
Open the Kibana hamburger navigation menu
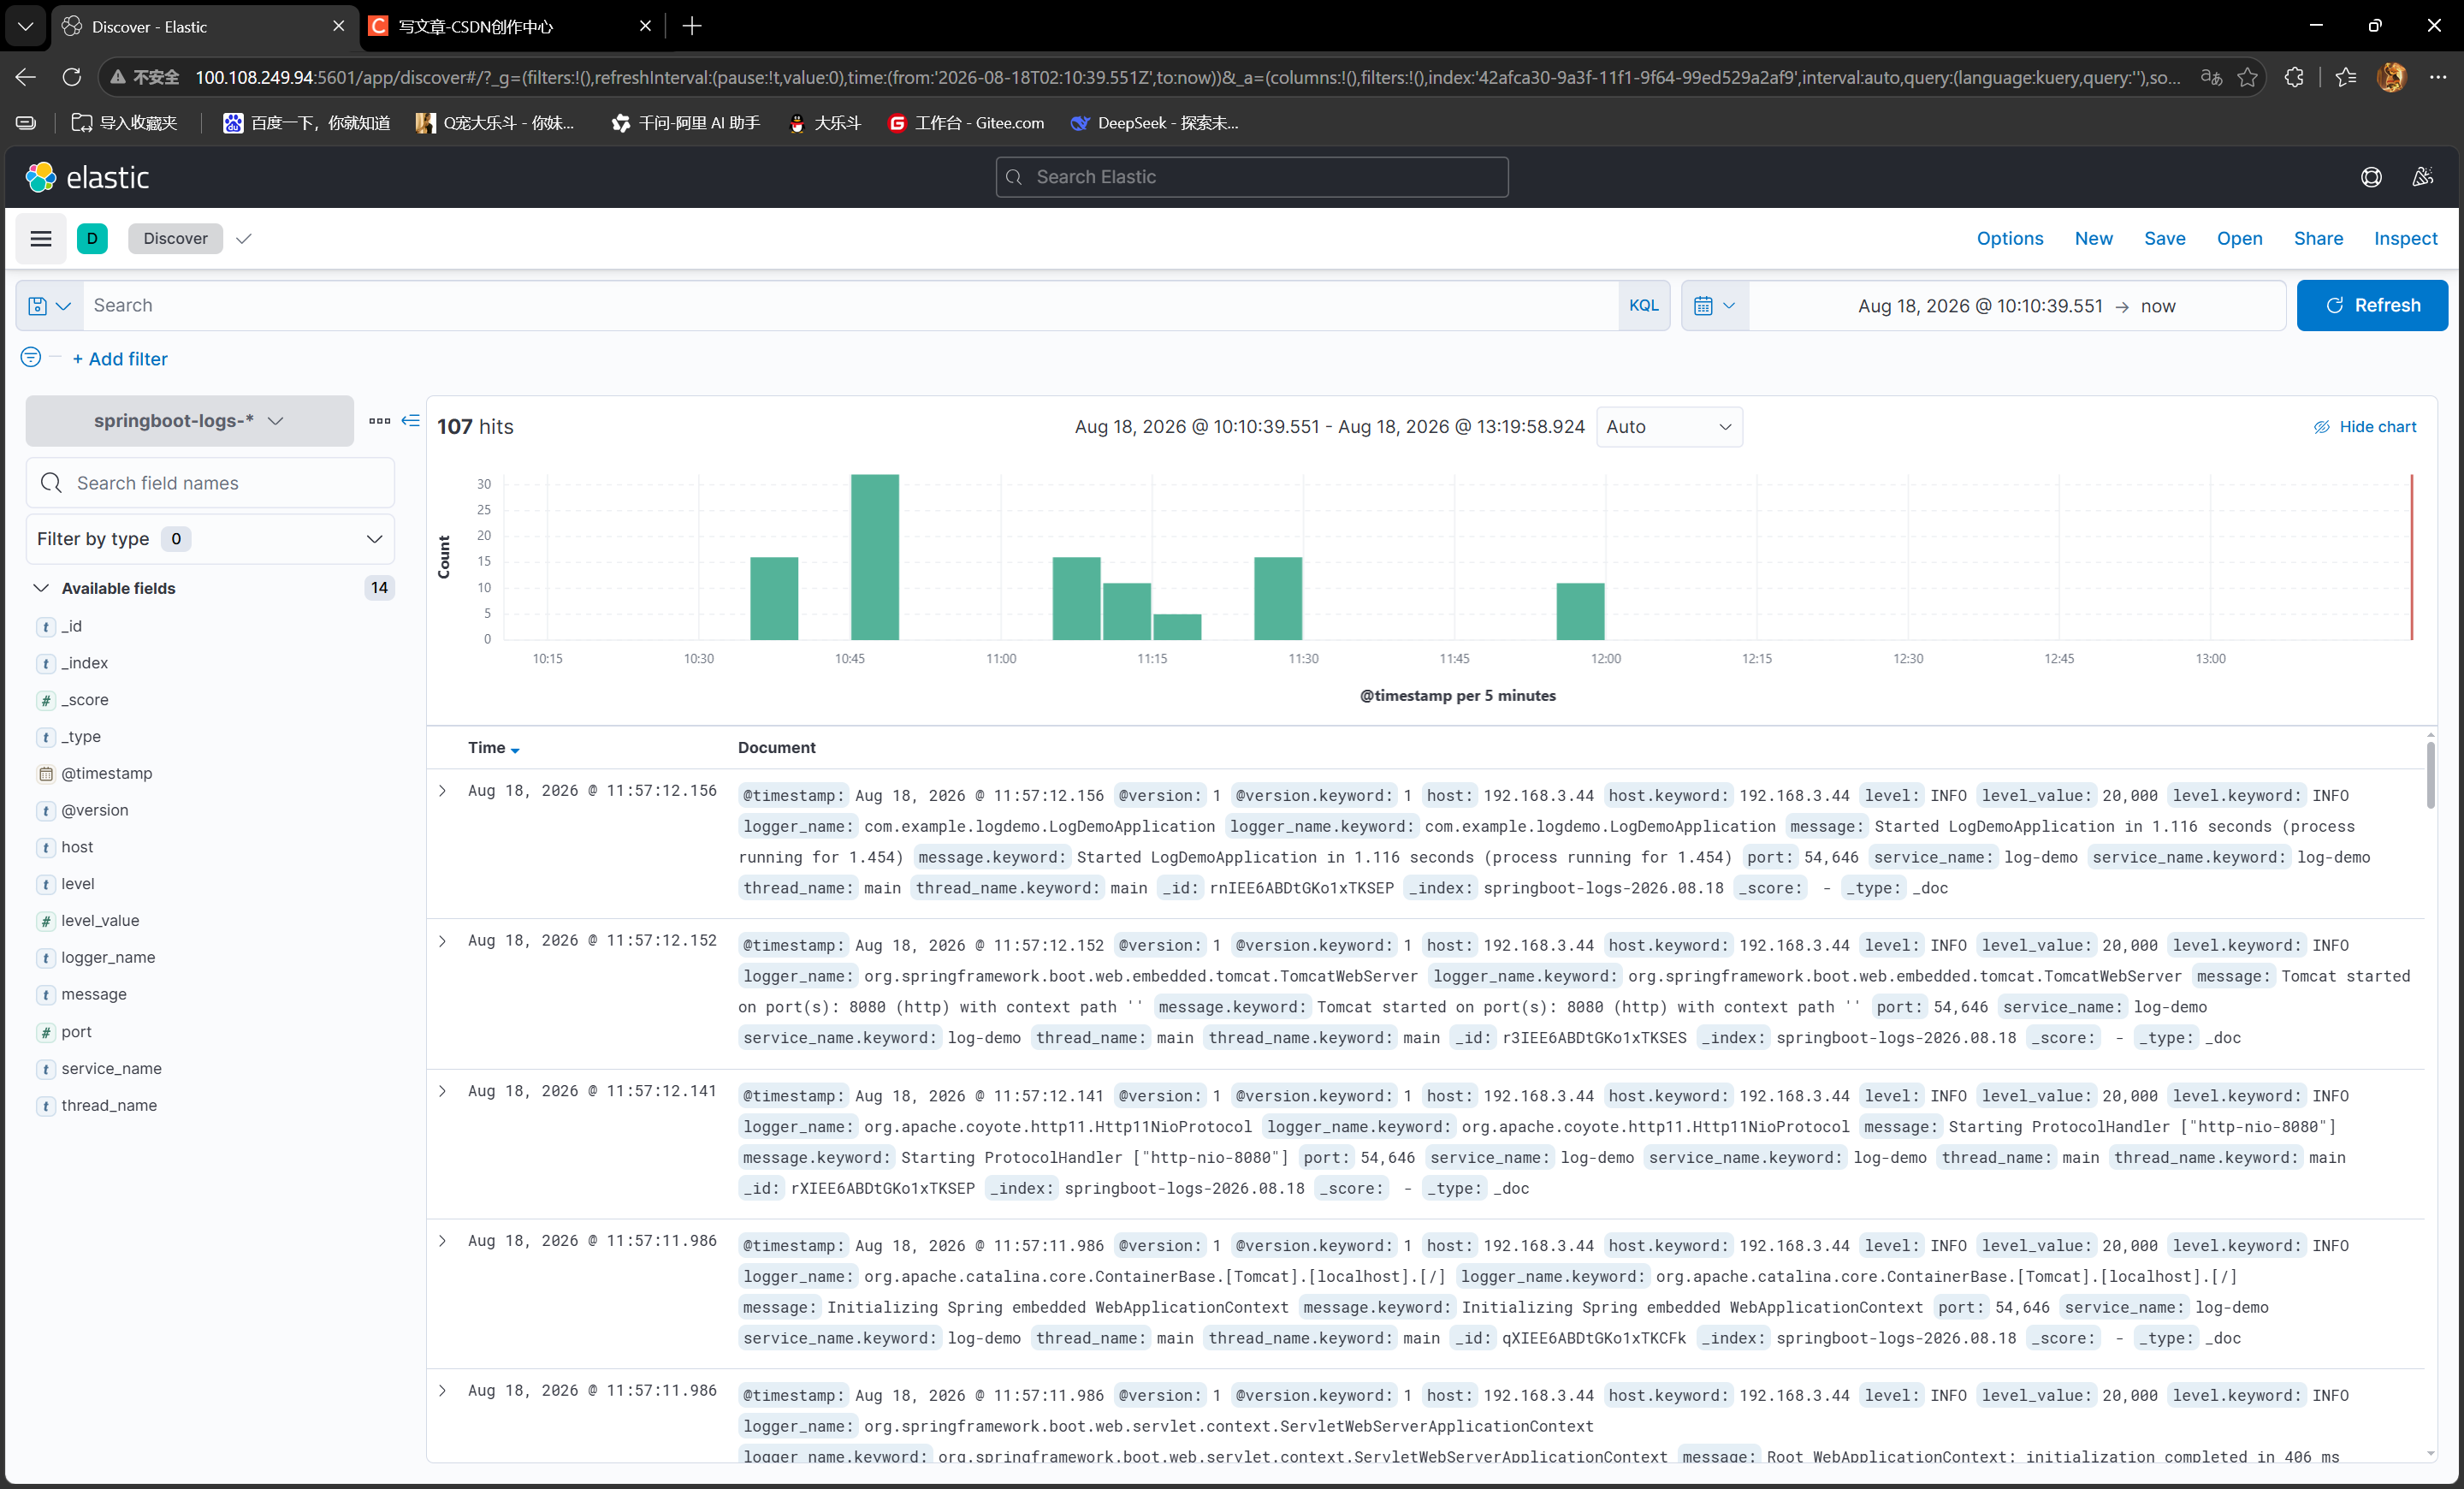[x=41, y=238]
